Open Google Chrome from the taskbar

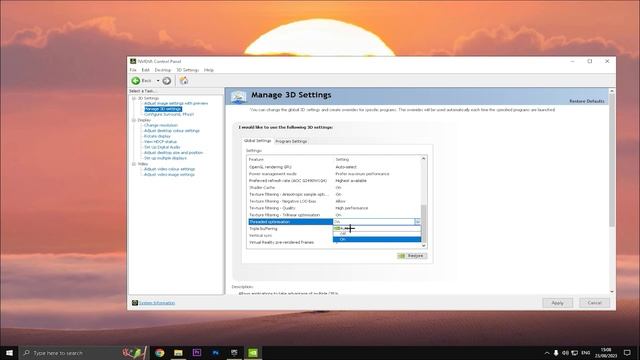[160, 353]
